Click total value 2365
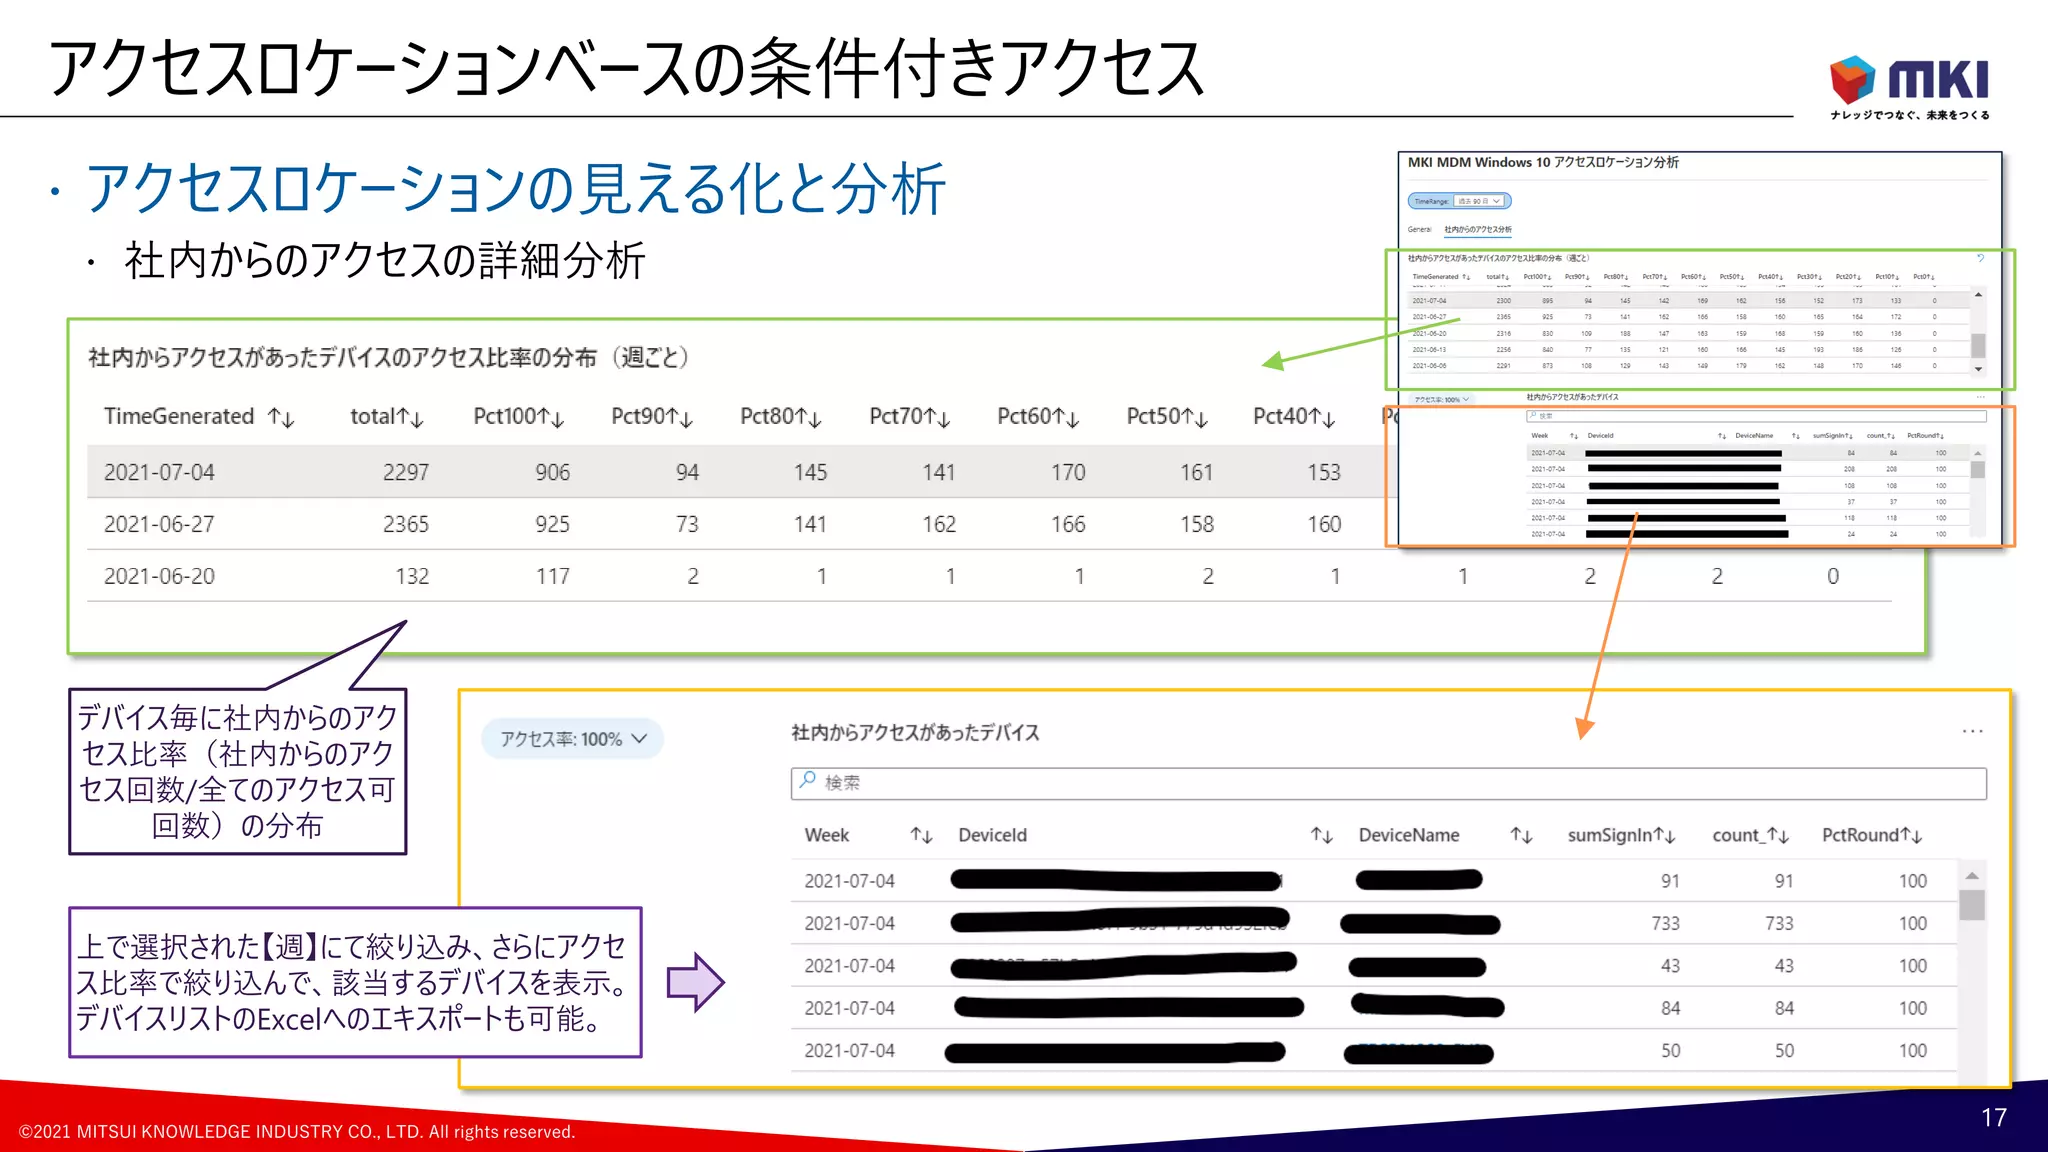 click(x=405, y=524)
